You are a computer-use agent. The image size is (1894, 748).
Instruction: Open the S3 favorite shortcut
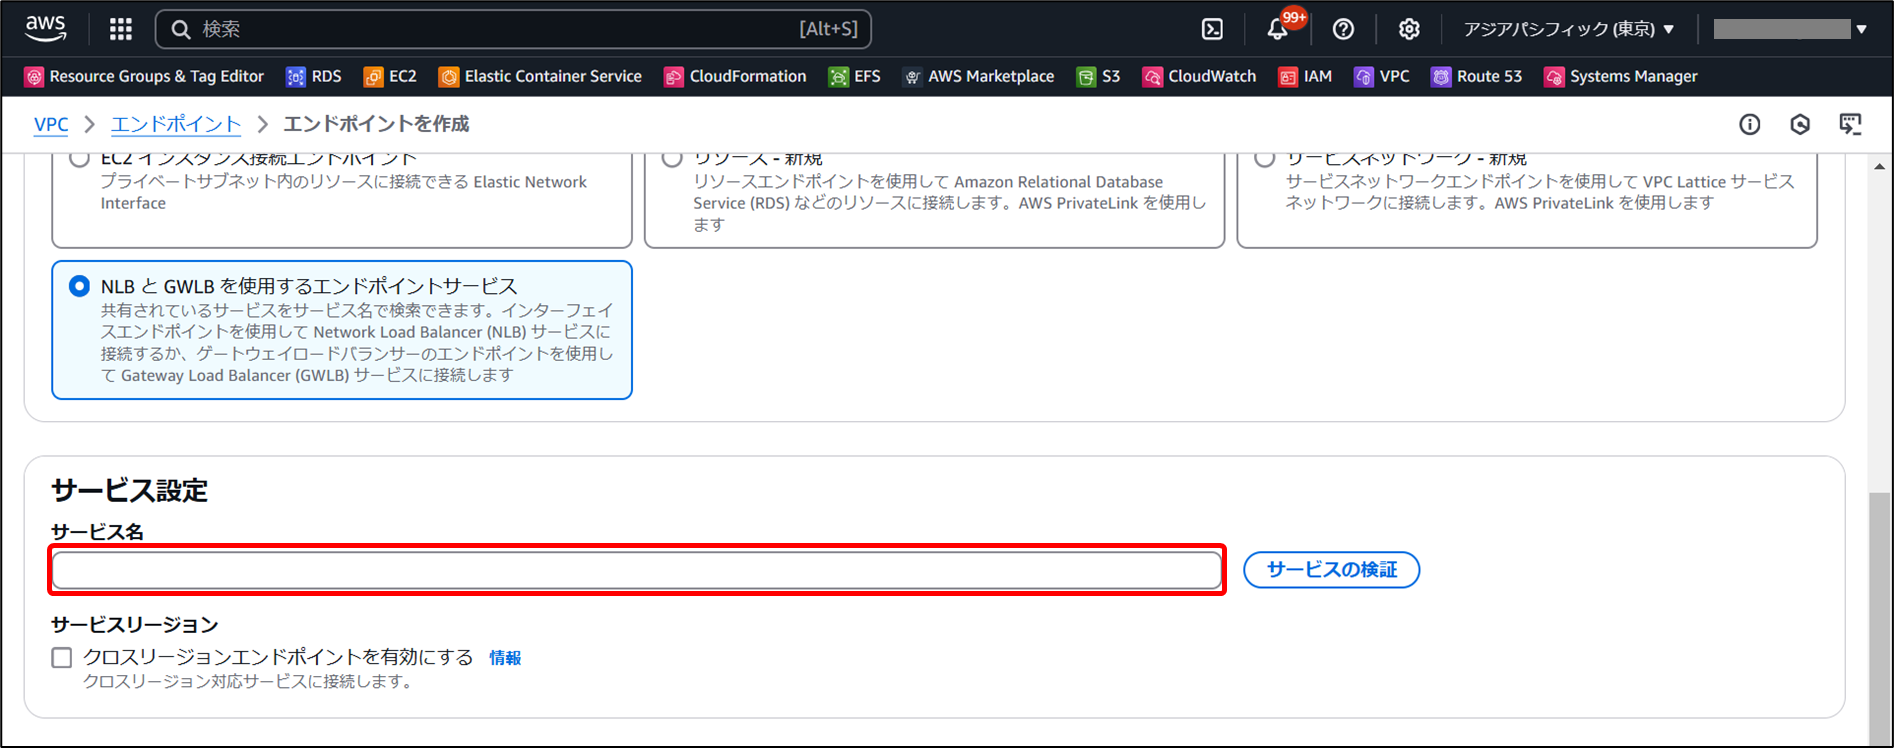pos(1098,76)
